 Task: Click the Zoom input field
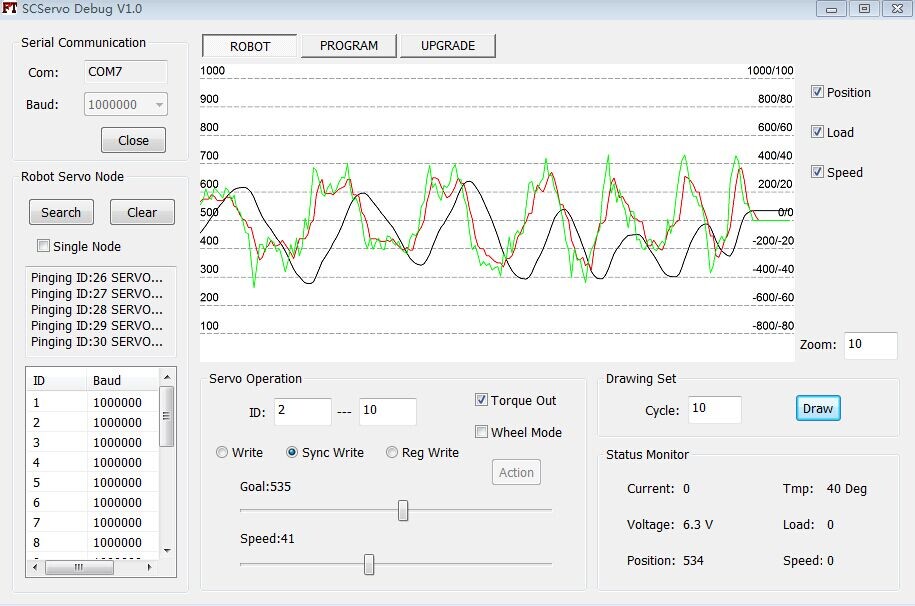(871, 345)
